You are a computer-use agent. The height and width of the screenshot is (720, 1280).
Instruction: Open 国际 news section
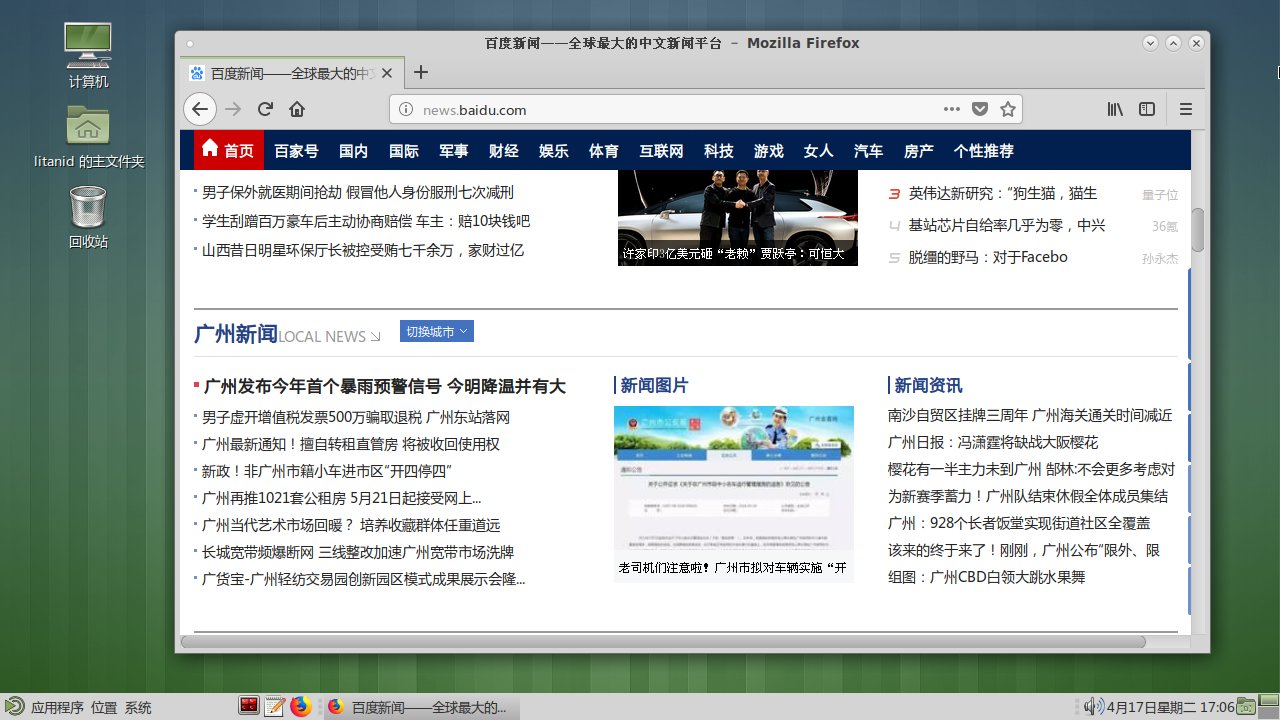point(403,151)
